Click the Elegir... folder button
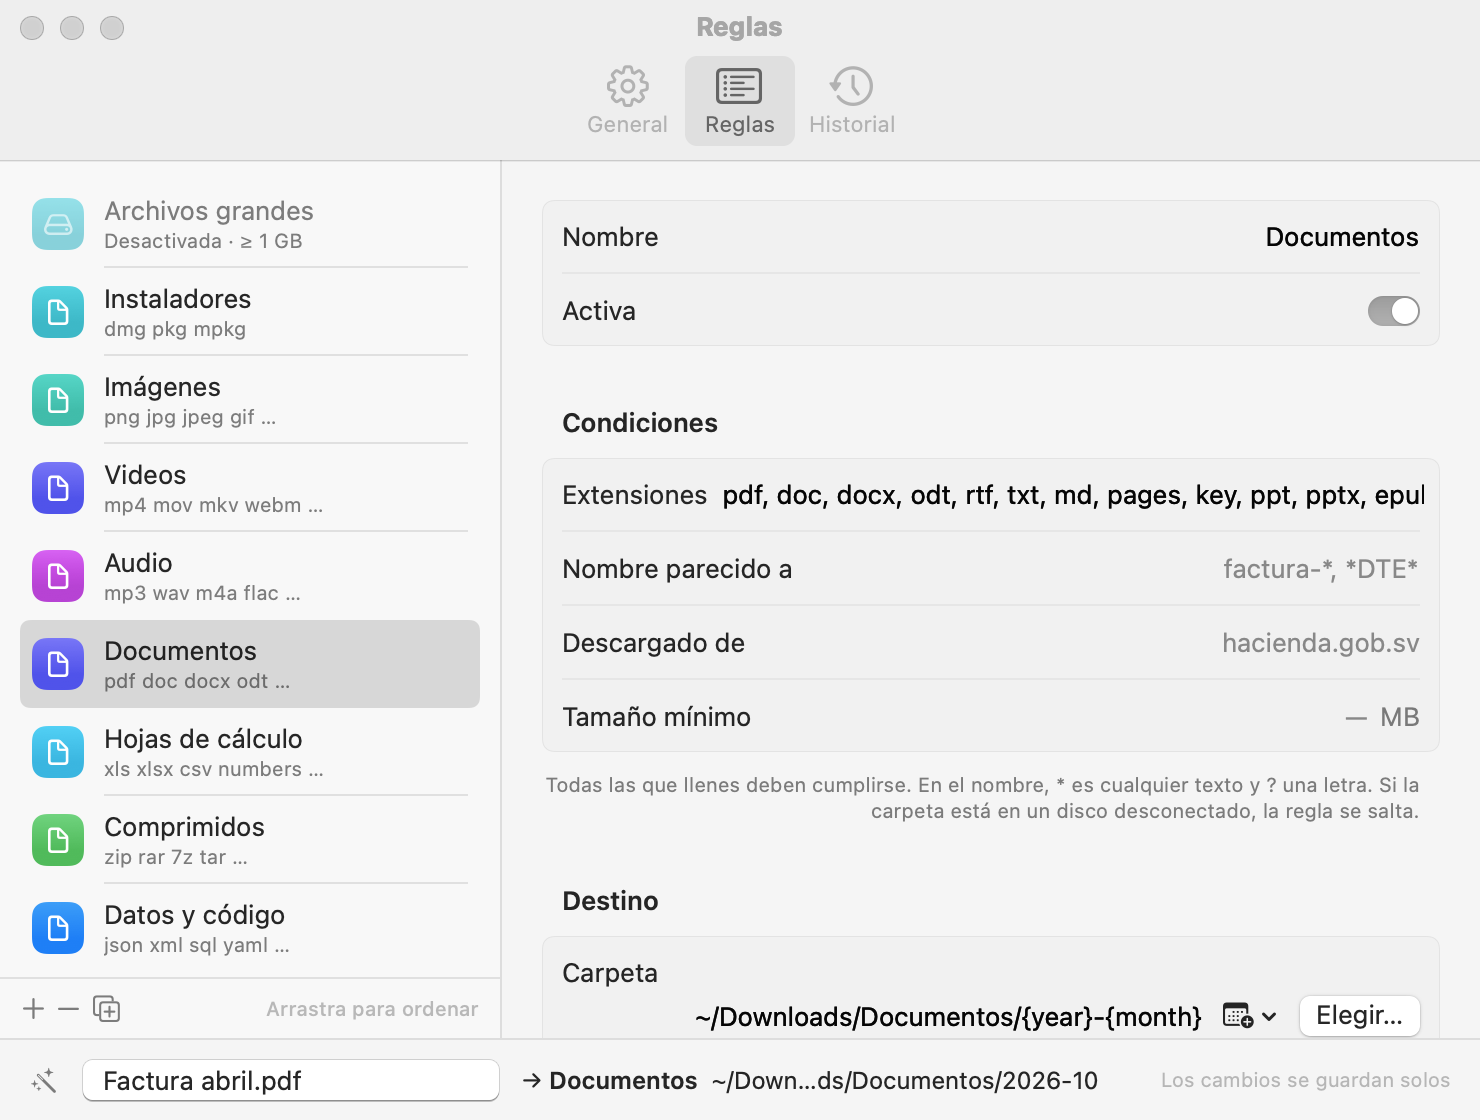 (1359, 1016)
